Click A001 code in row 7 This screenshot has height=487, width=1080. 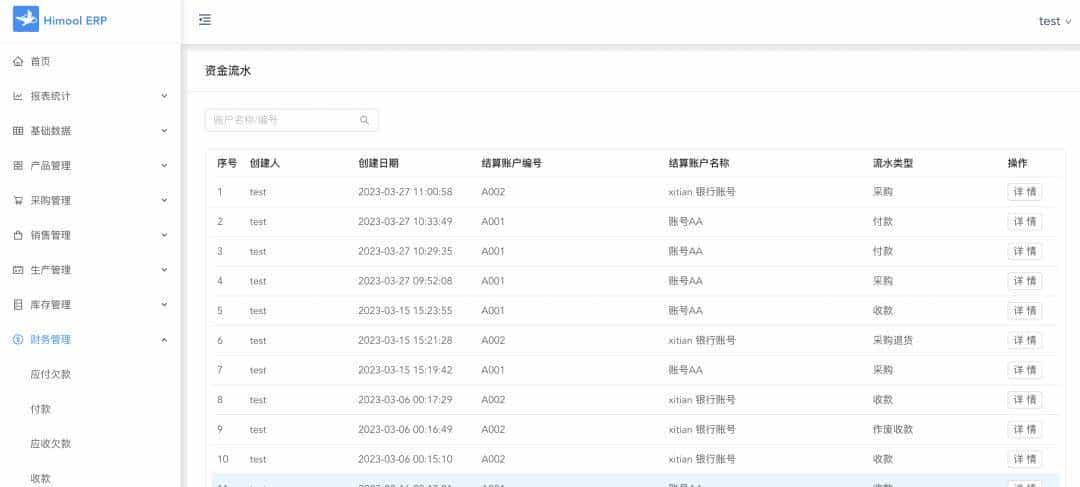click(x=493, y=370)
